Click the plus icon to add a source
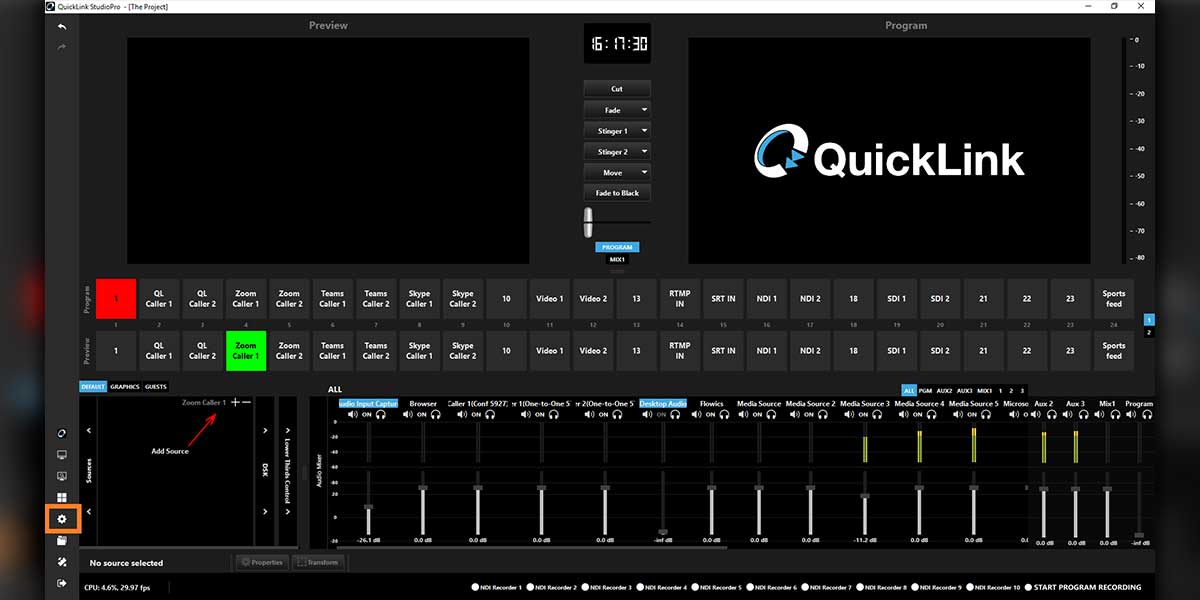Screen dimensions: 1200x600 [x=235, y=402]
